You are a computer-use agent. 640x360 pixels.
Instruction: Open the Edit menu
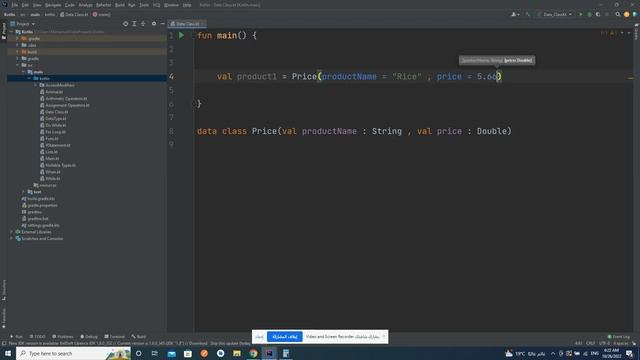tap(25, 5)
